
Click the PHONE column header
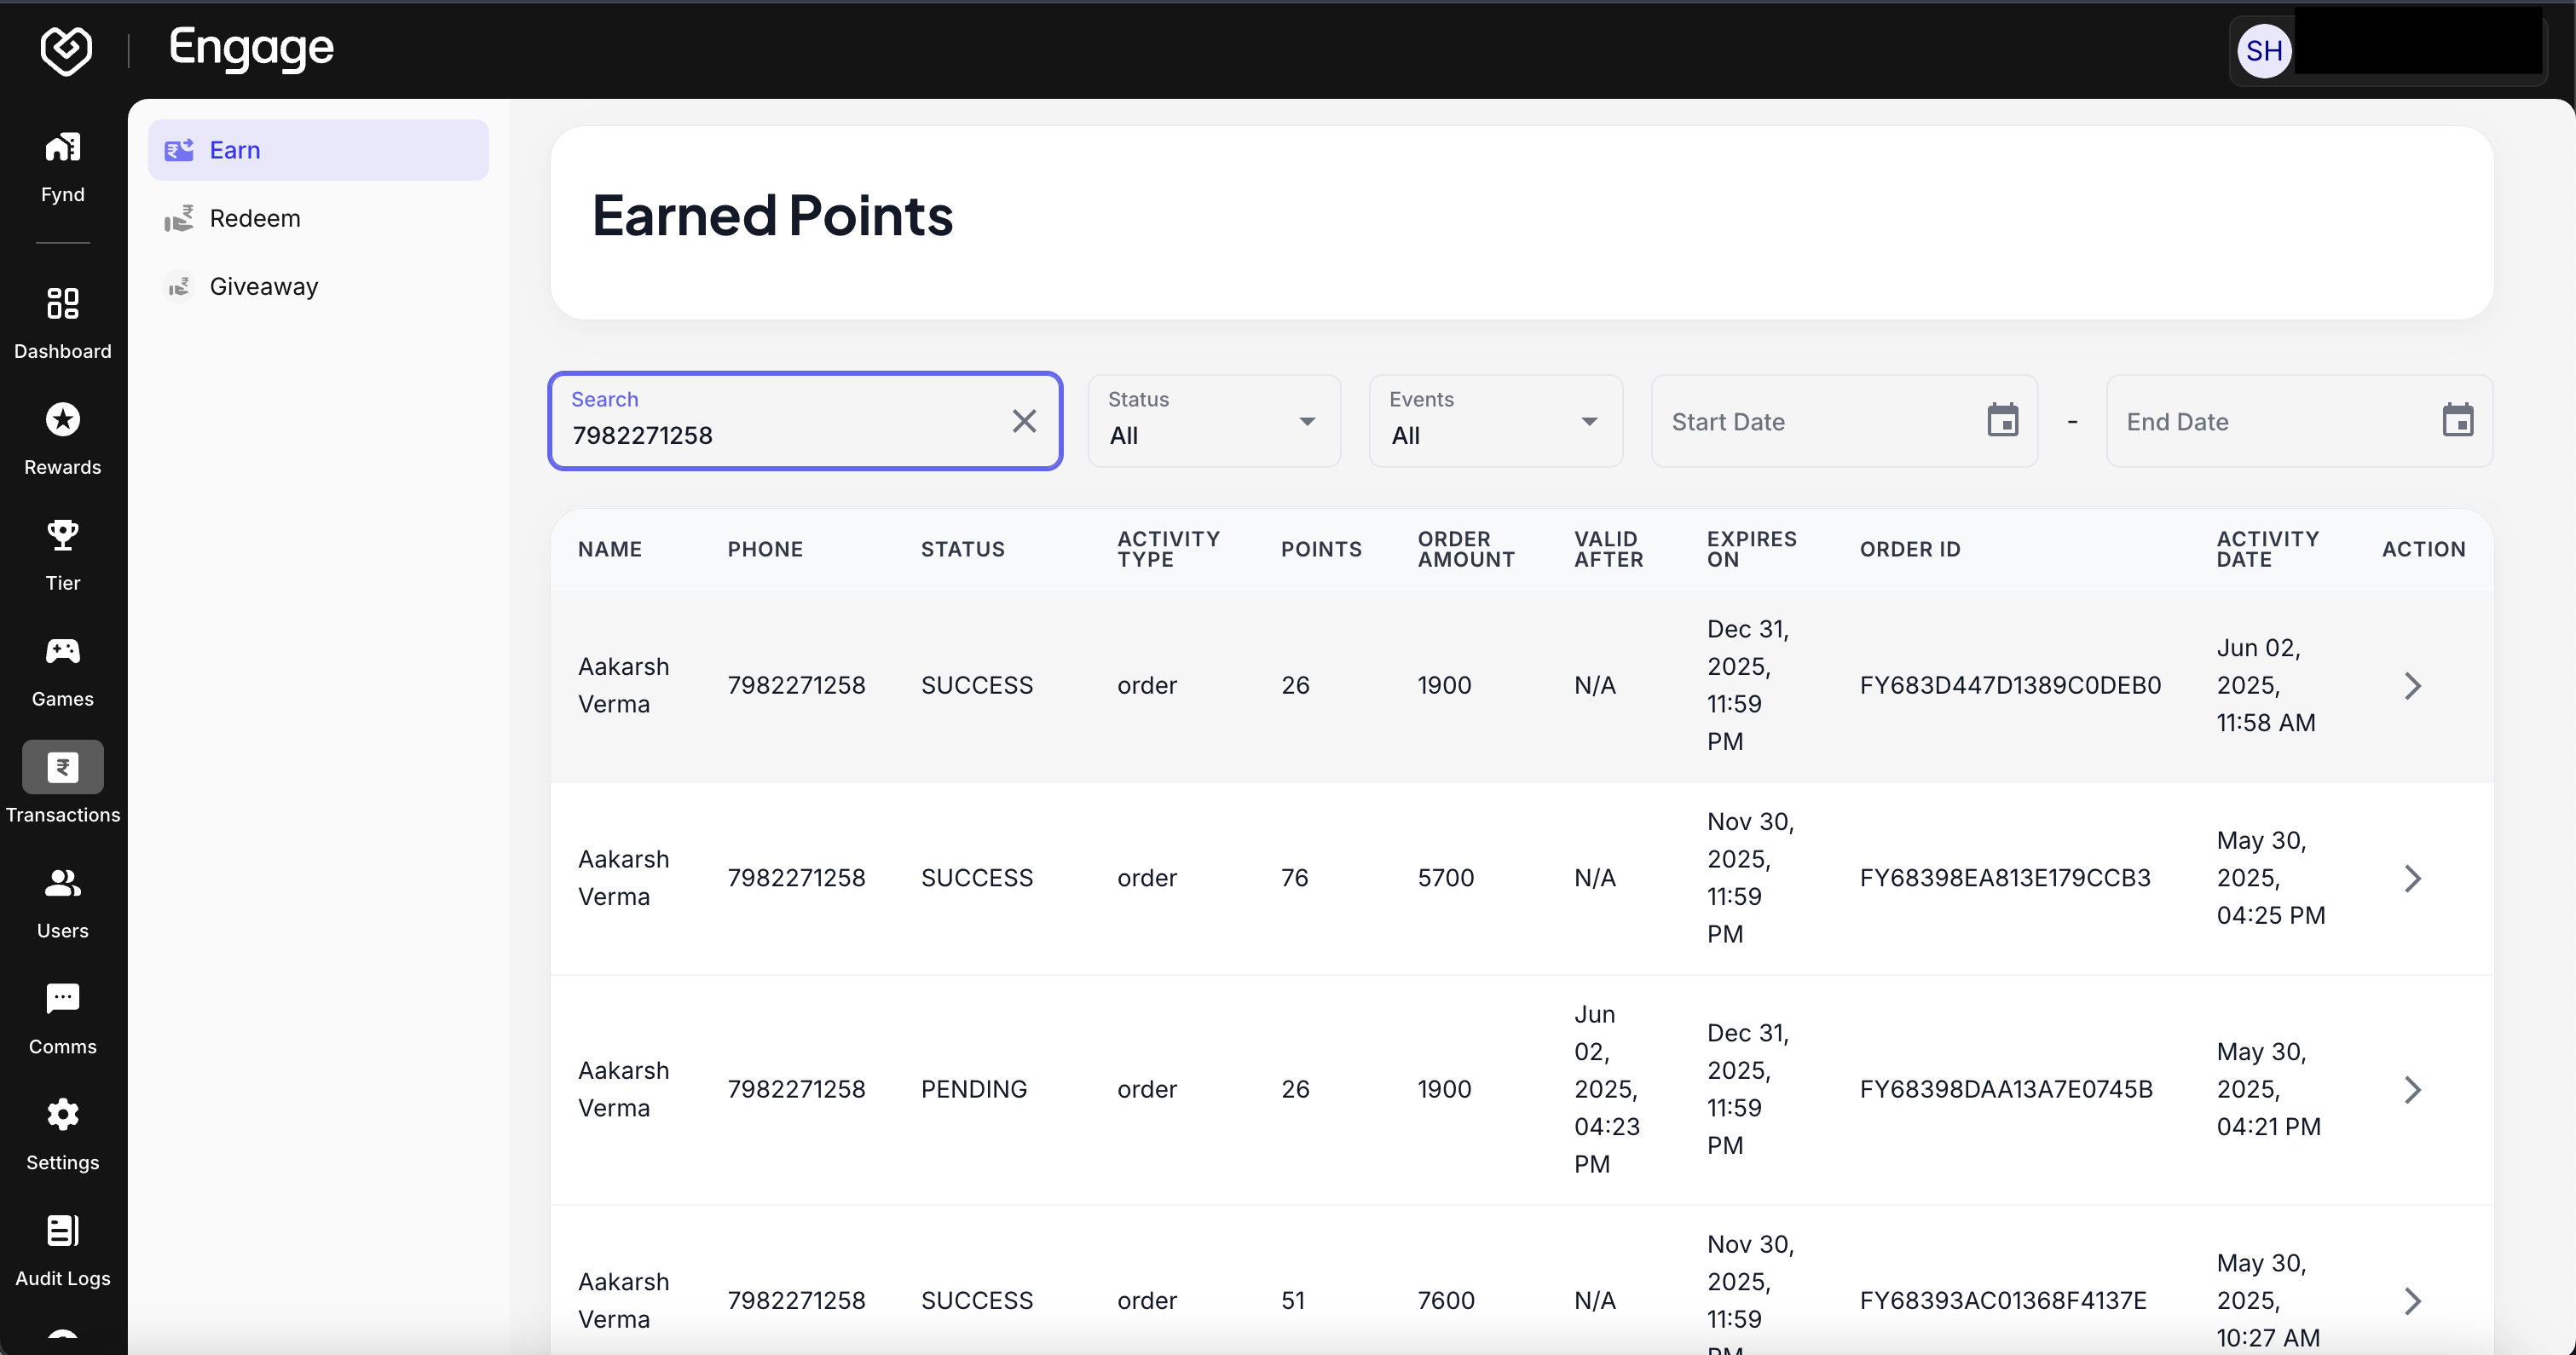(x=765, y=549)
